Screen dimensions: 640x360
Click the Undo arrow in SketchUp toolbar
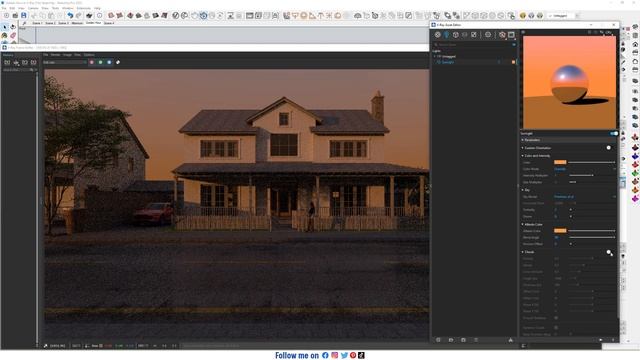pyautogui.click(x=70, y=16)
